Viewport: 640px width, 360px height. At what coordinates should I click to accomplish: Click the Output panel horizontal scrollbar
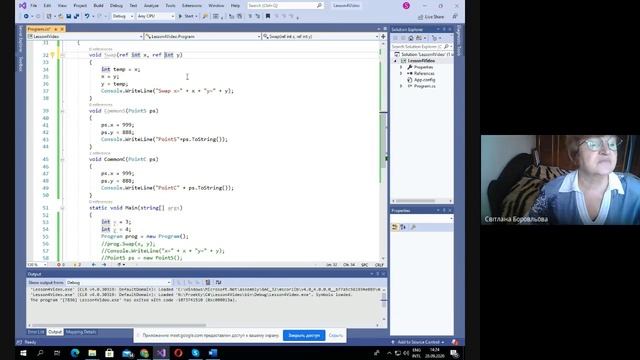119,325
